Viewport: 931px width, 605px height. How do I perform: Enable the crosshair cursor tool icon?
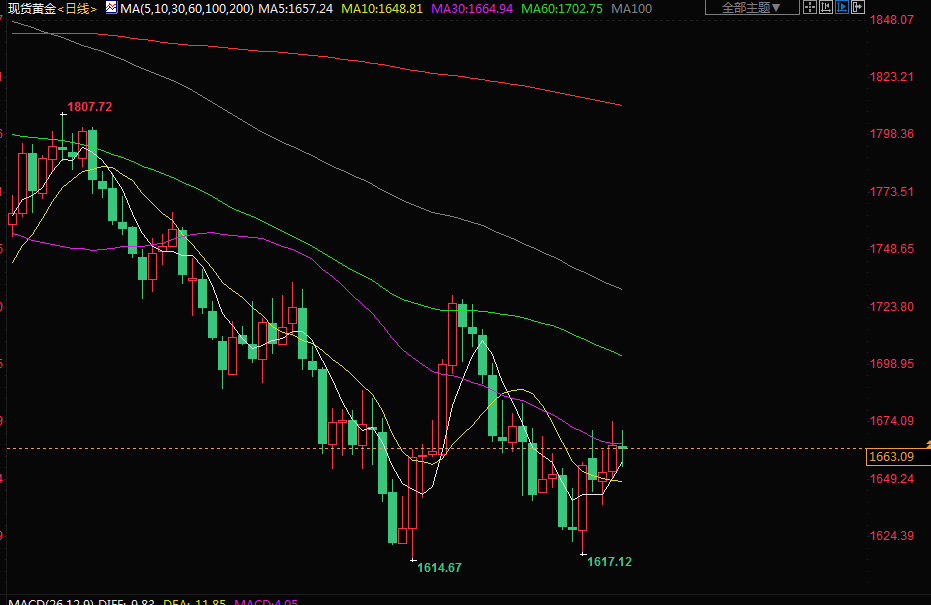point(810,7)
